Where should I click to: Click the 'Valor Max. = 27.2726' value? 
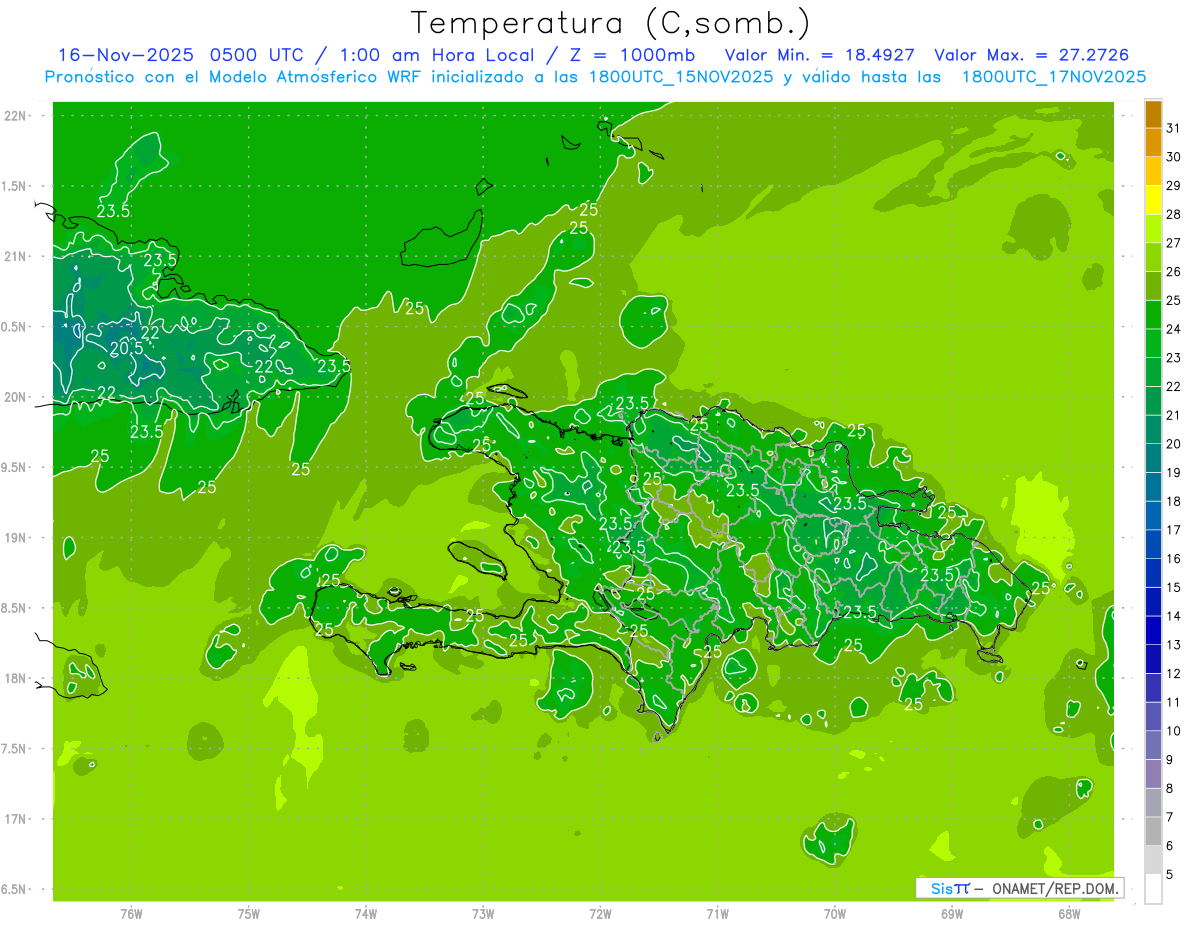[x=1031, y=55]
